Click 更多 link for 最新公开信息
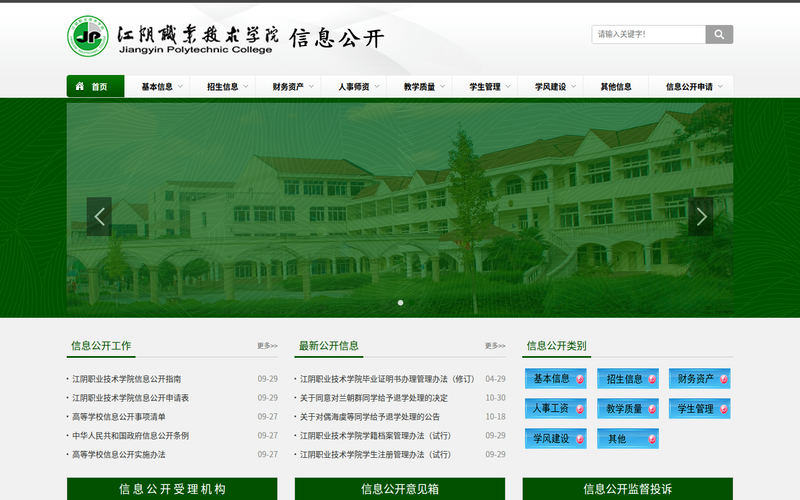Viewport: 800px width, 500px height. (495, 346)
